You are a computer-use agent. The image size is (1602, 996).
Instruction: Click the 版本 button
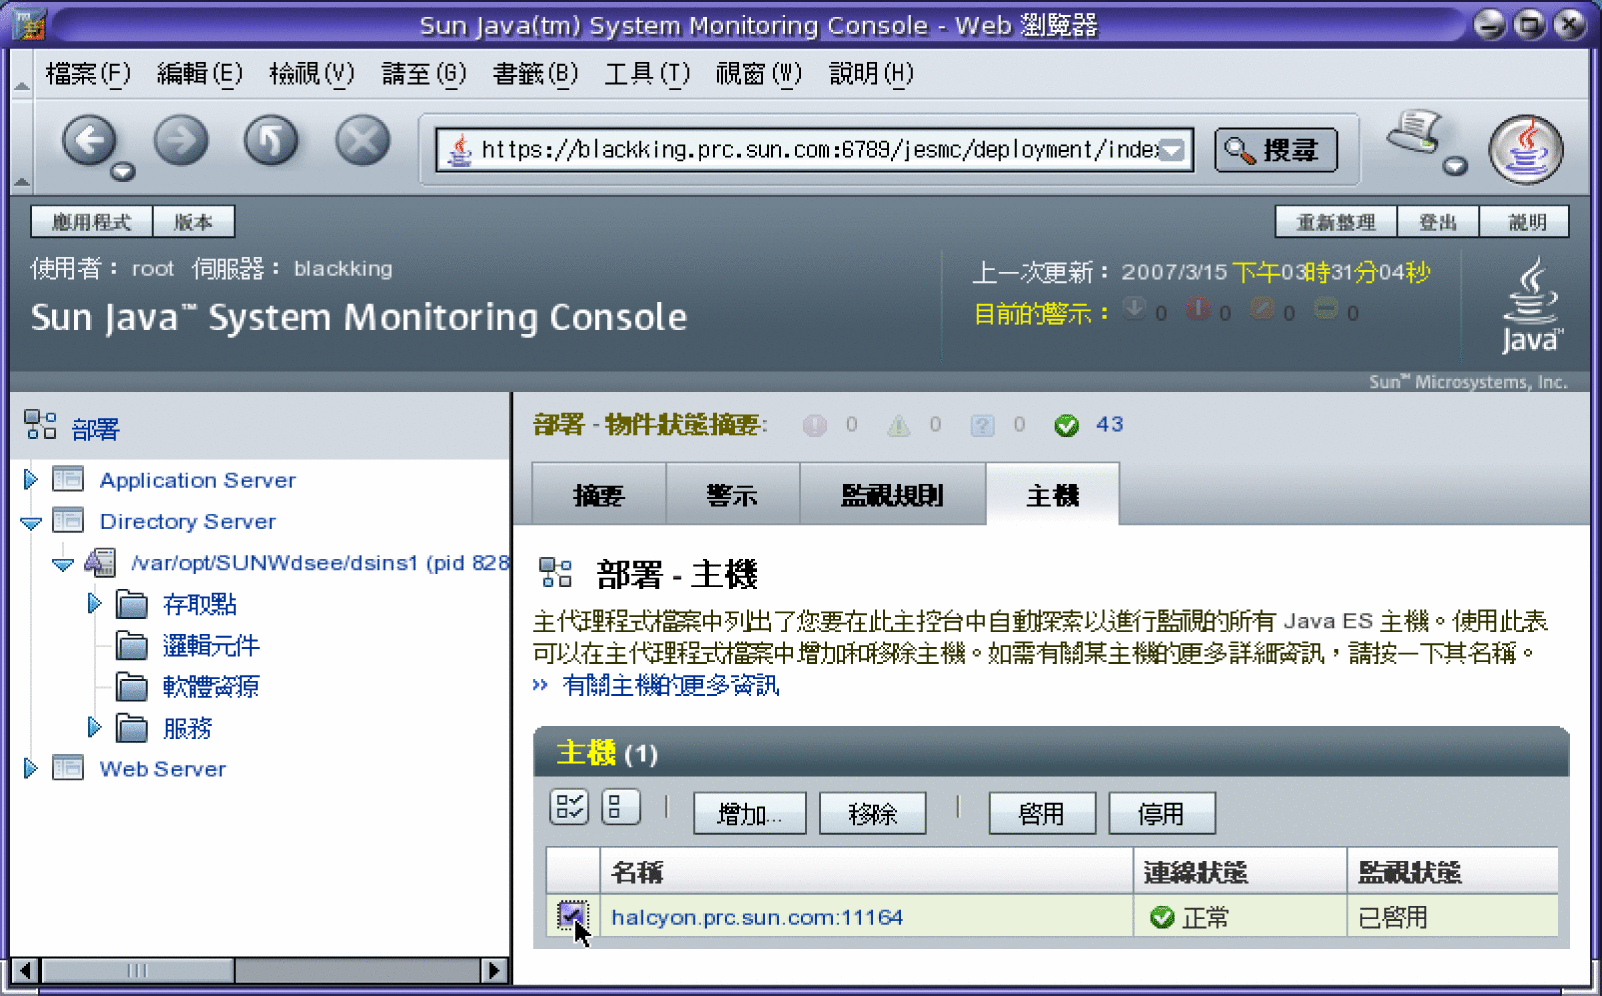pyautogui.click(x=193, y=222)
